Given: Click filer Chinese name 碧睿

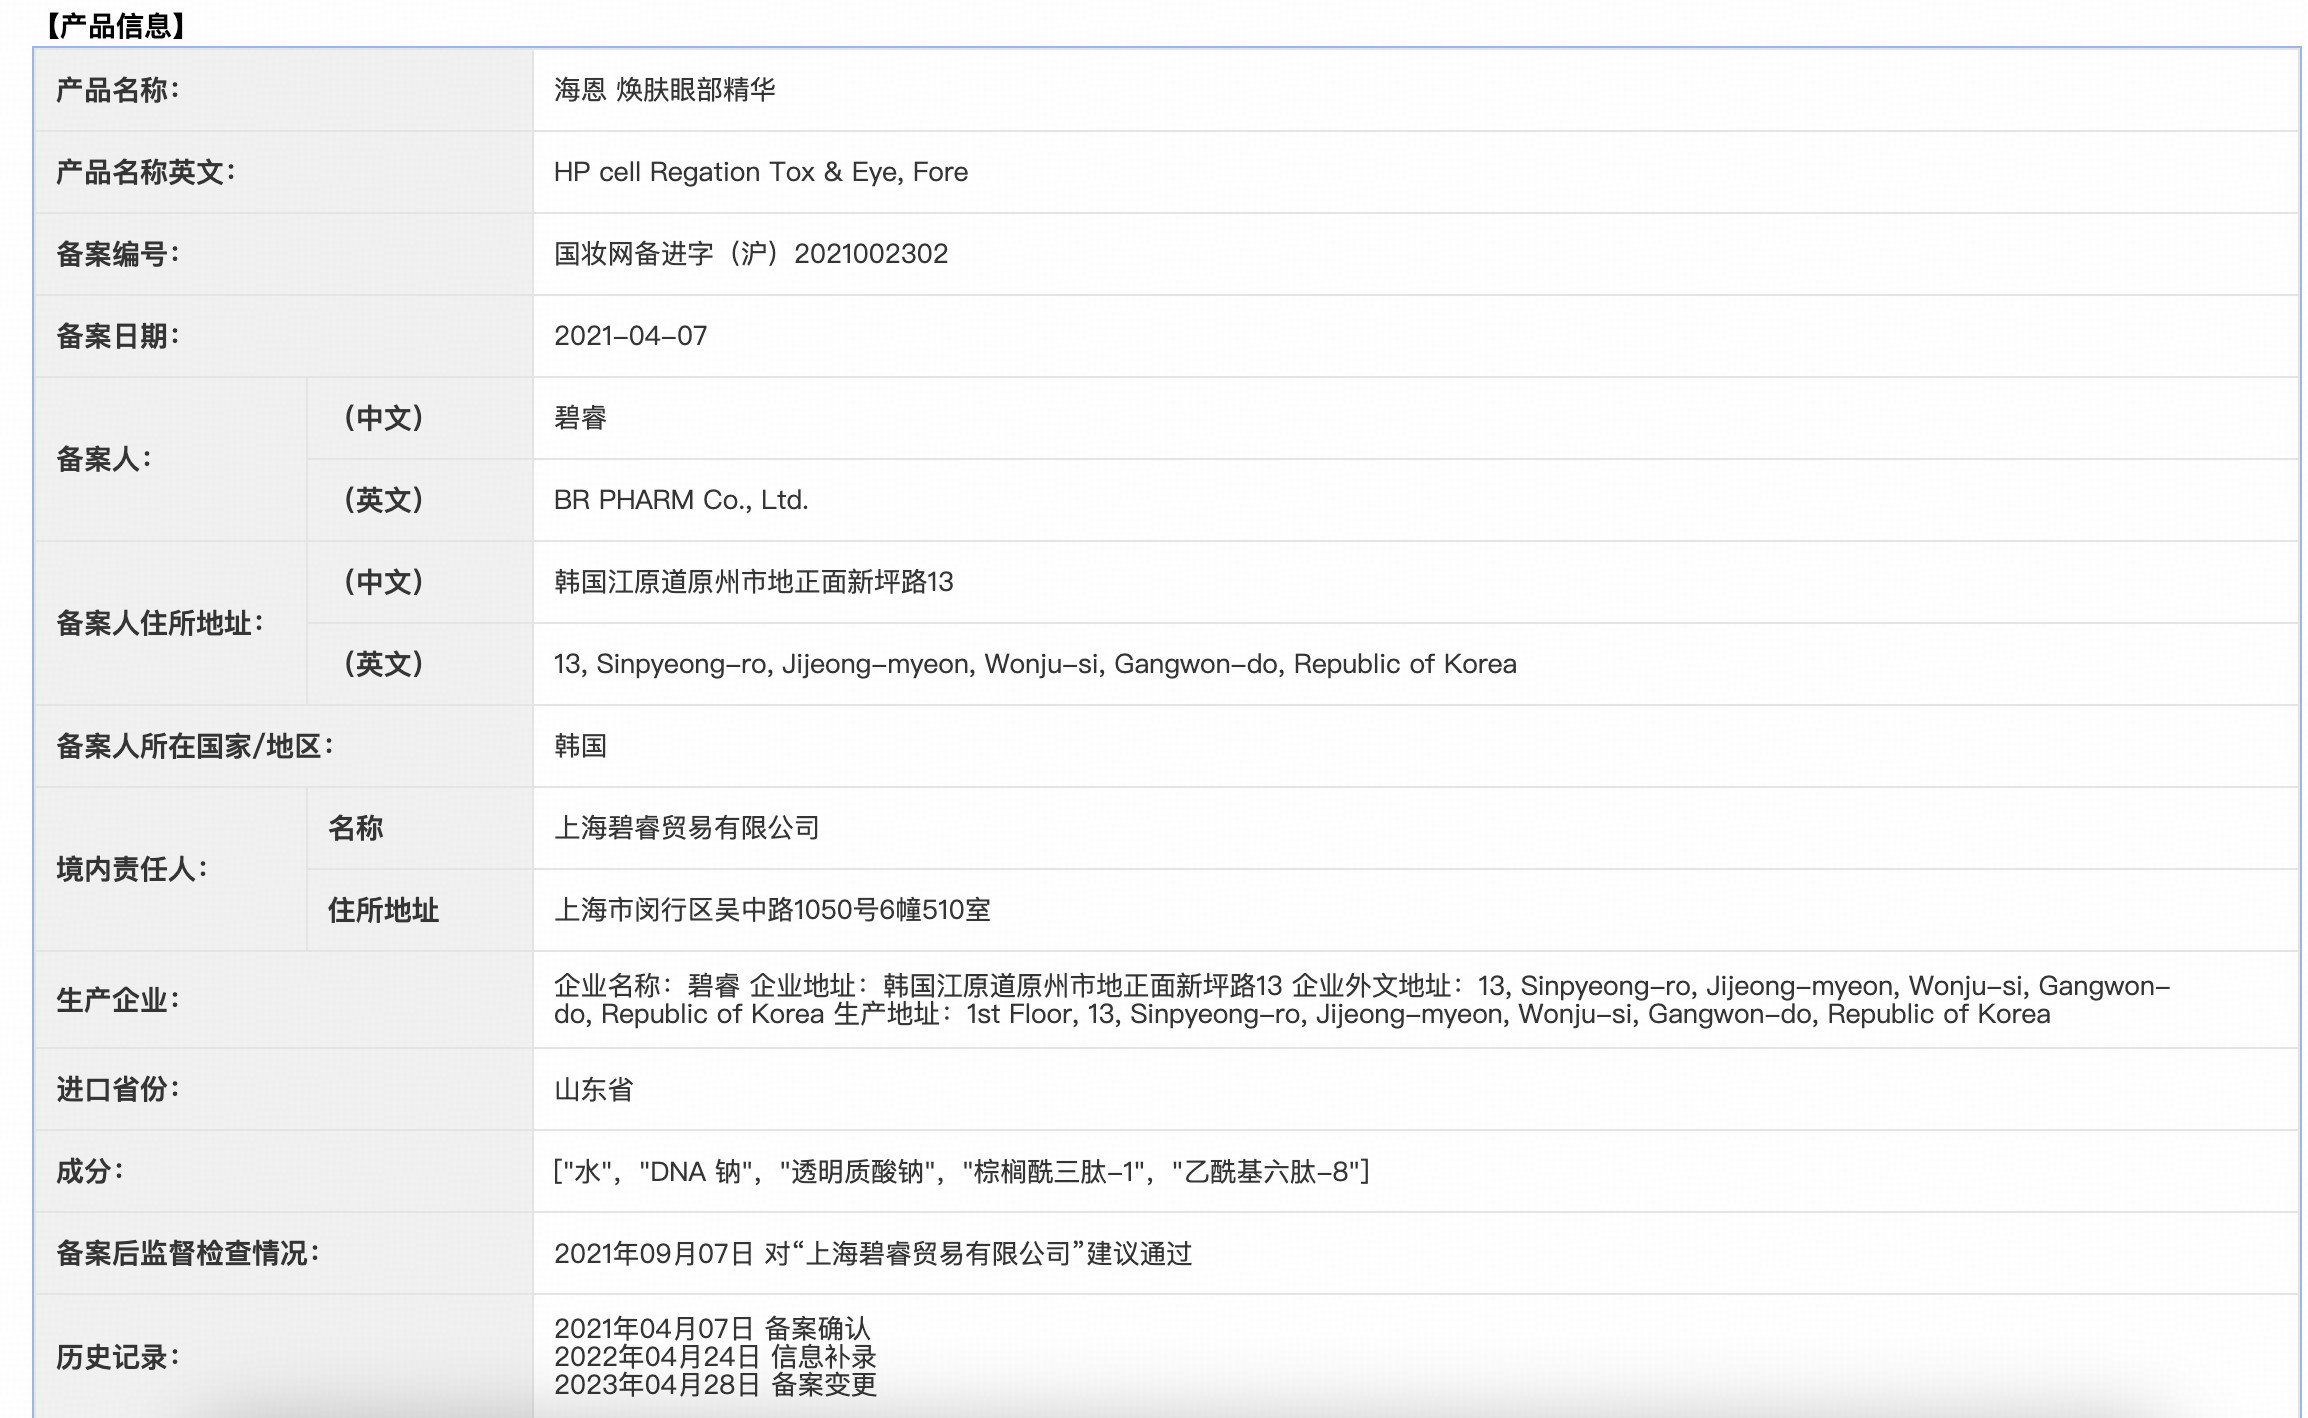Looking at the screenshot, I should click(580, 418).
